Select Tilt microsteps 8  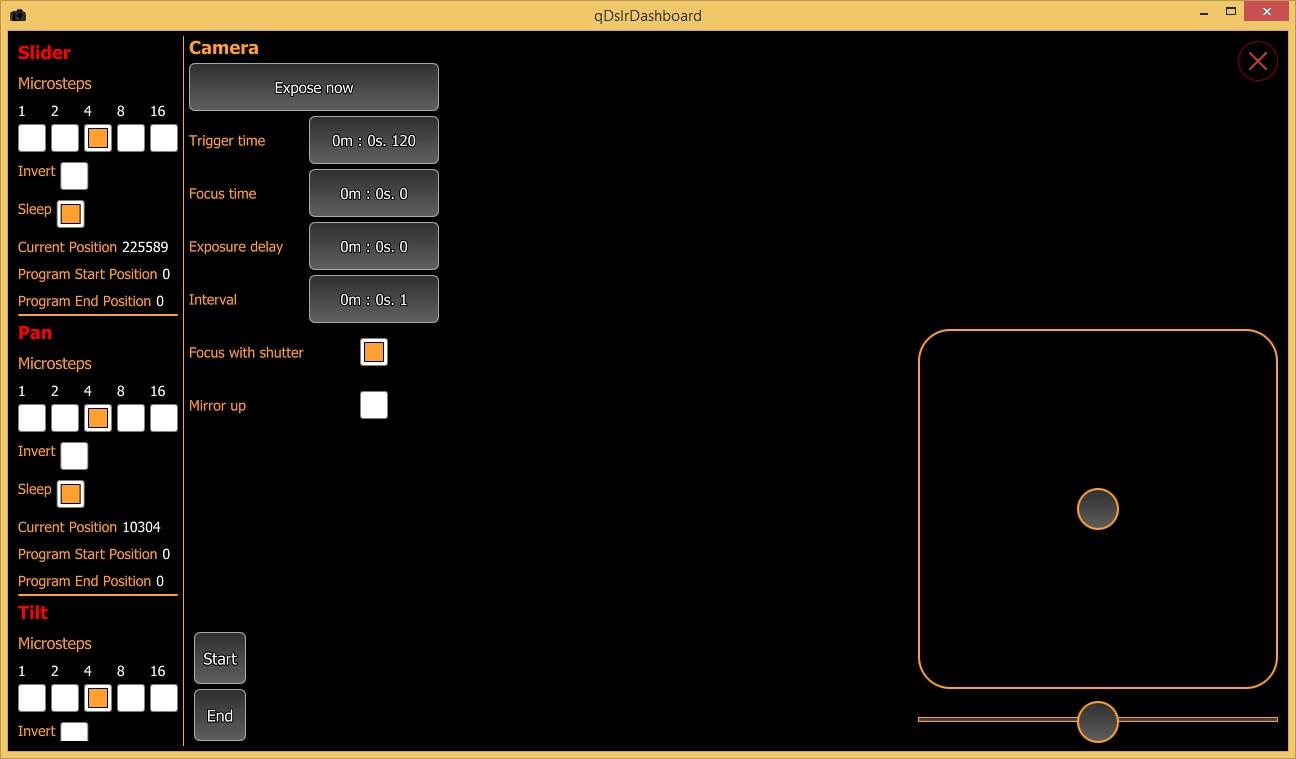point(131,698)
